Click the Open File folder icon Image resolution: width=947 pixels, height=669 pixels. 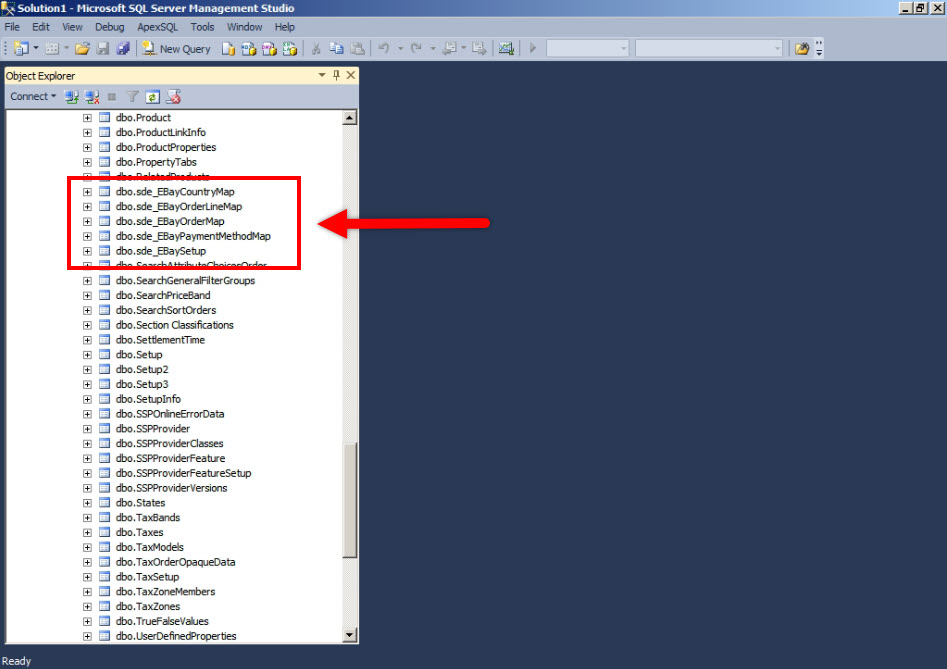coord(82,48)
